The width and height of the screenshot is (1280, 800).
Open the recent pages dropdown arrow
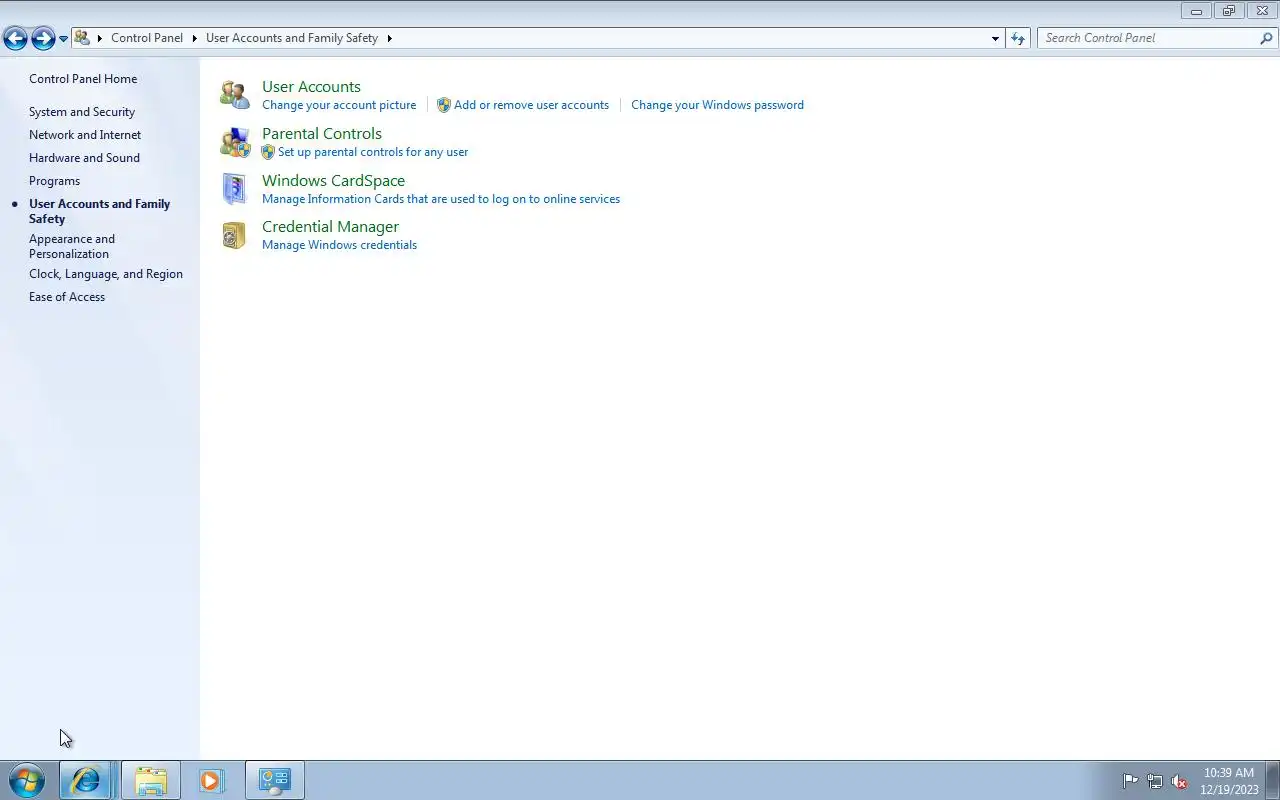coord(63,39)
